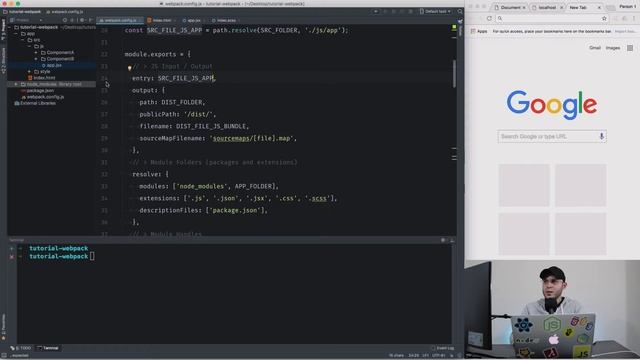This screenshot has height=360, width=640.
Task: Close the Document tab in Chrome
Action: pos(524,7)
